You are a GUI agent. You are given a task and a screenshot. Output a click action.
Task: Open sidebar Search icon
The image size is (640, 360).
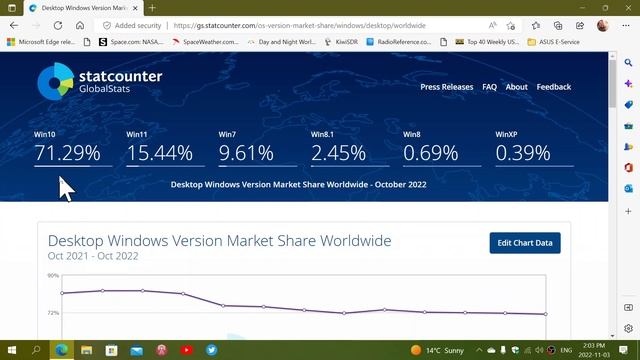point(628,62)
